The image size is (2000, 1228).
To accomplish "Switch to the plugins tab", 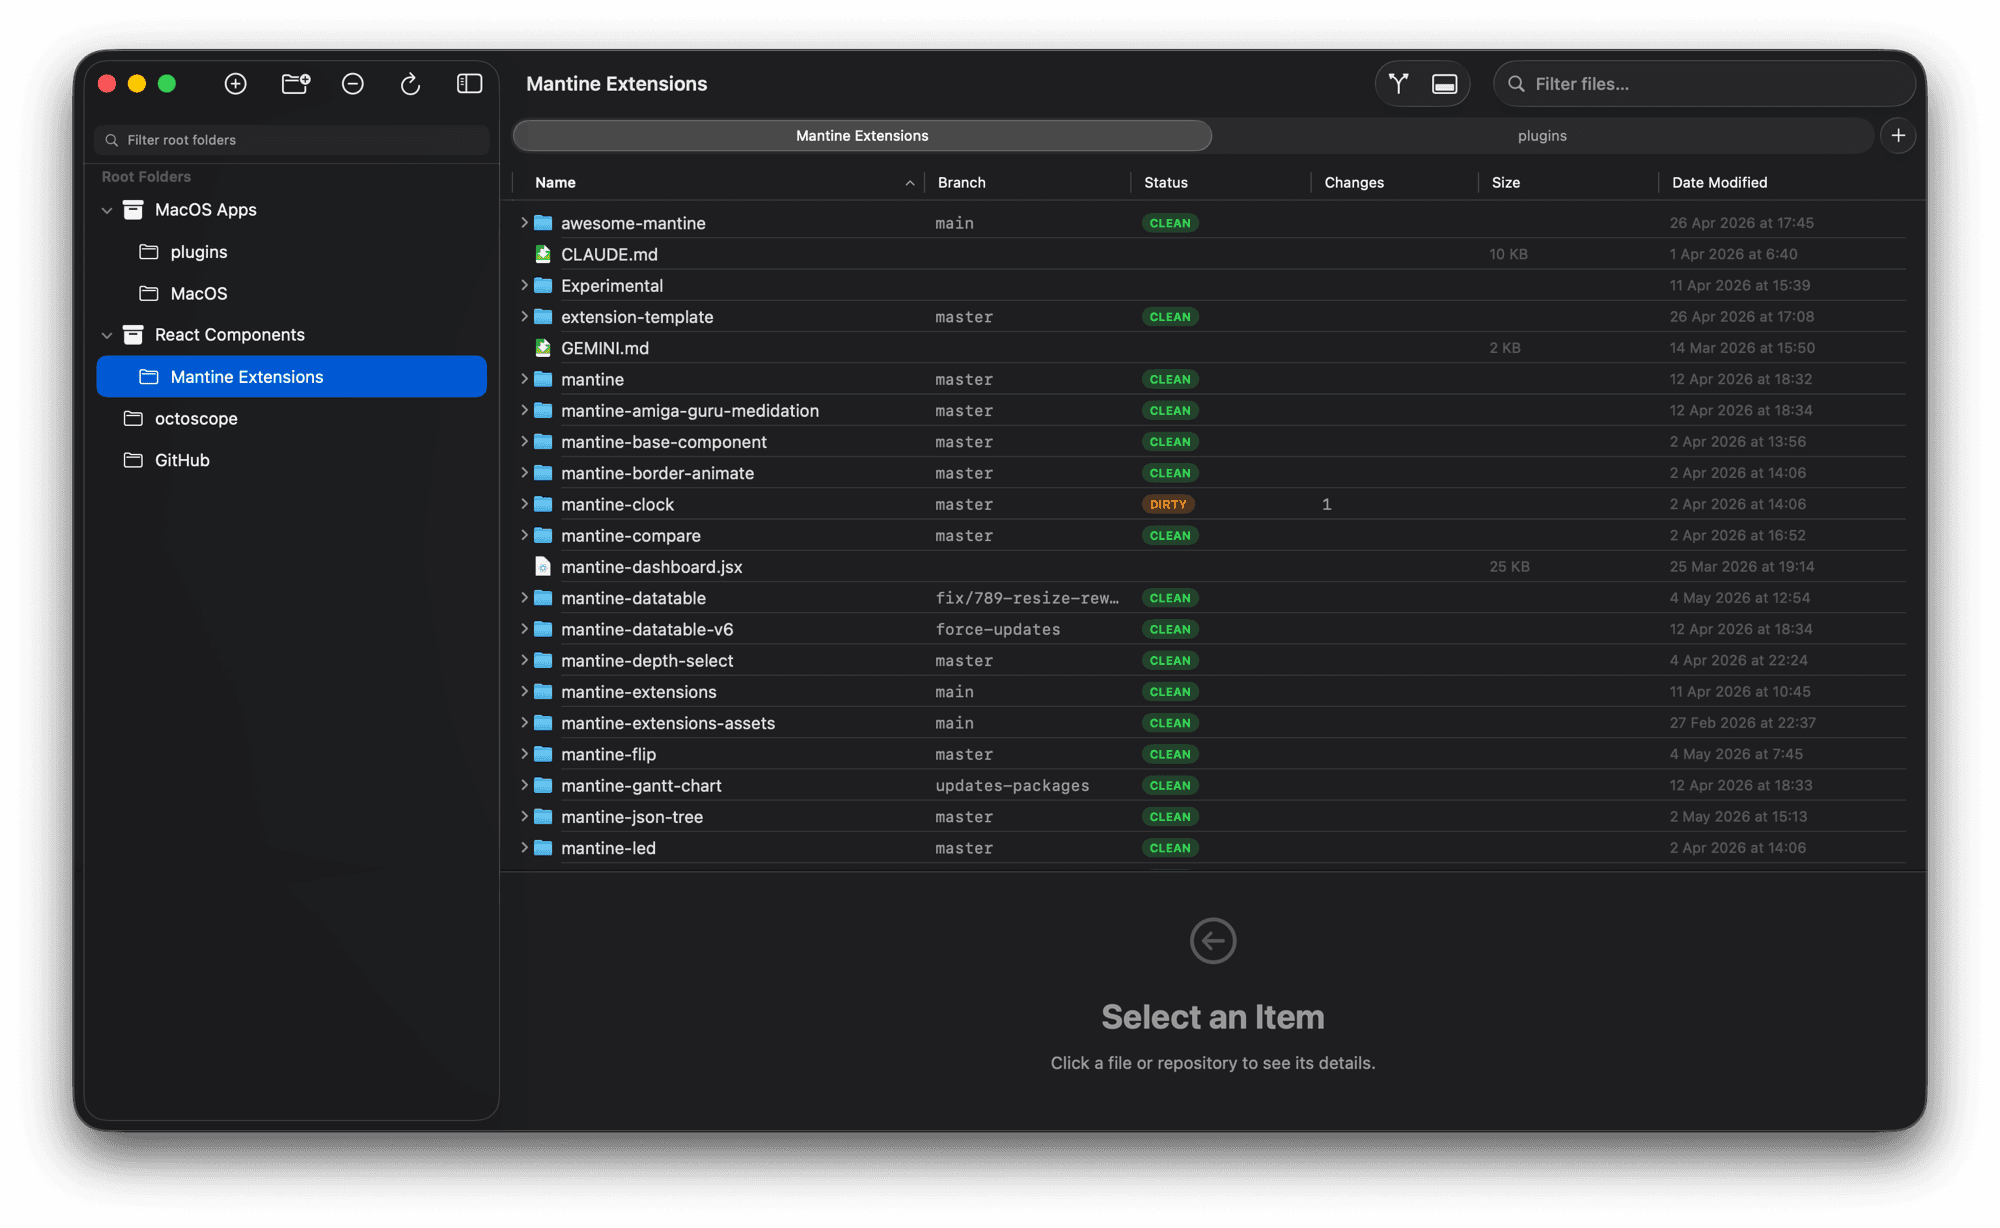I will tap(1542, 136).
